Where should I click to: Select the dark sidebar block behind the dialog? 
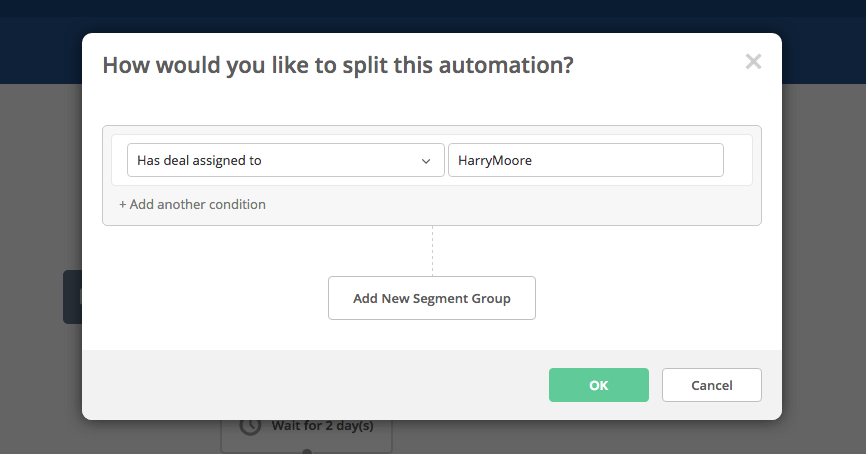coord(72,297)
